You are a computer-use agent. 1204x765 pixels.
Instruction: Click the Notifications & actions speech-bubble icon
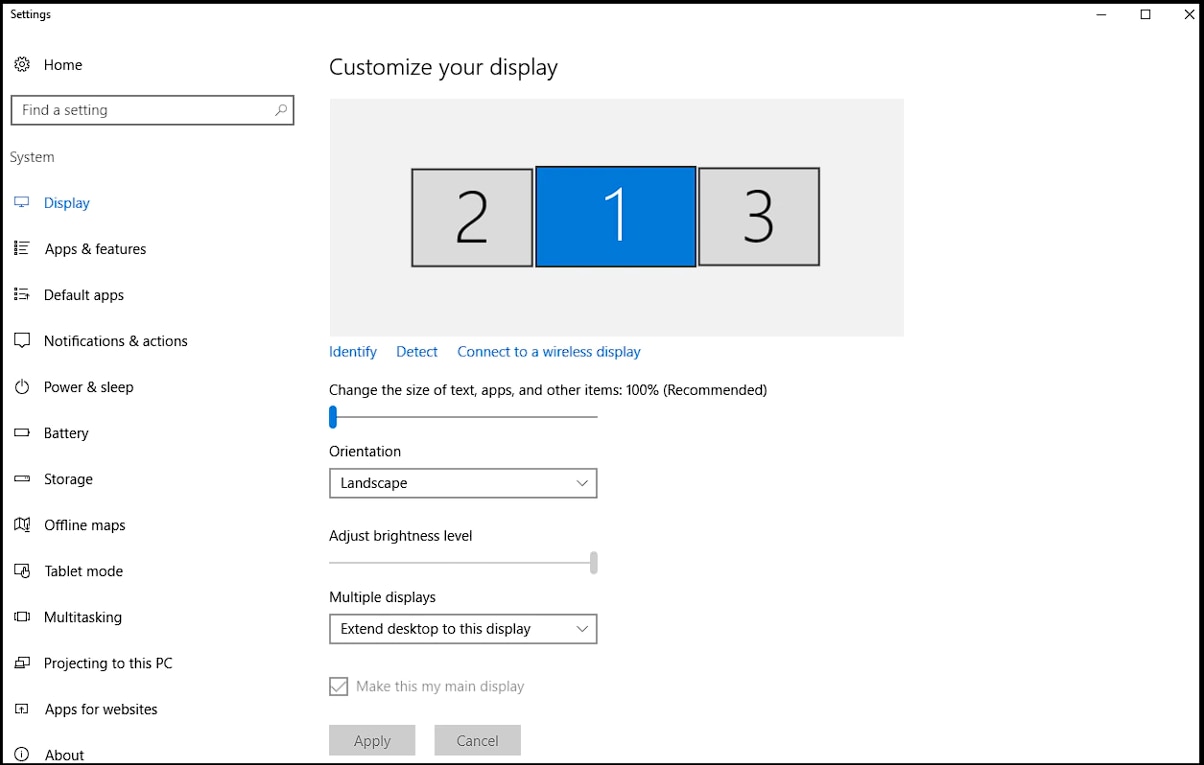click(x=22, y=340)
